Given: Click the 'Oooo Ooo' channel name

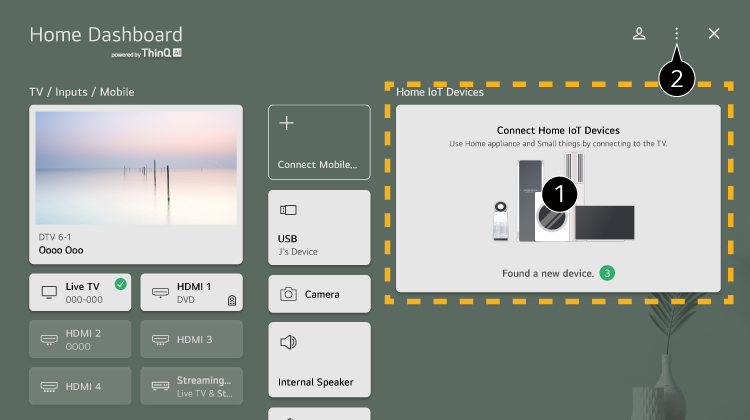Looking at the screenshot, I should [x=61, y=250].
